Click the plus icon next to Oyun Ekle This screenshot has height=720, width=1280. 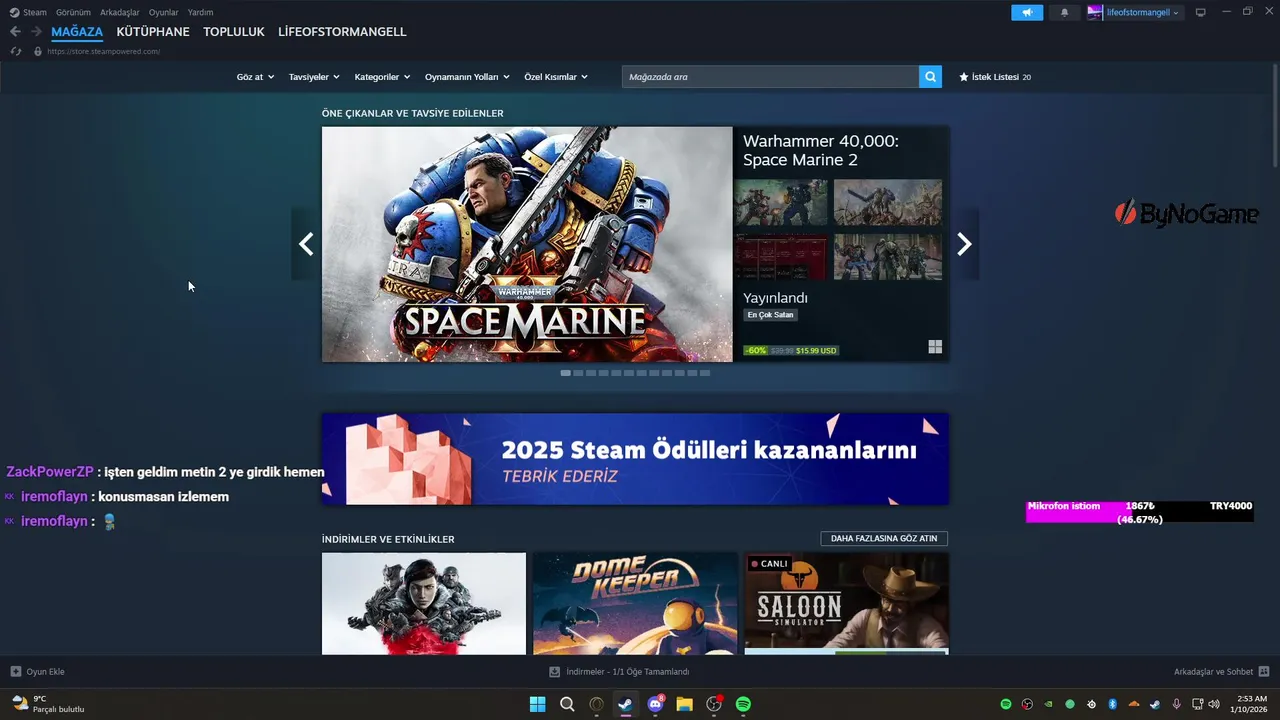(x=16, y=672)
